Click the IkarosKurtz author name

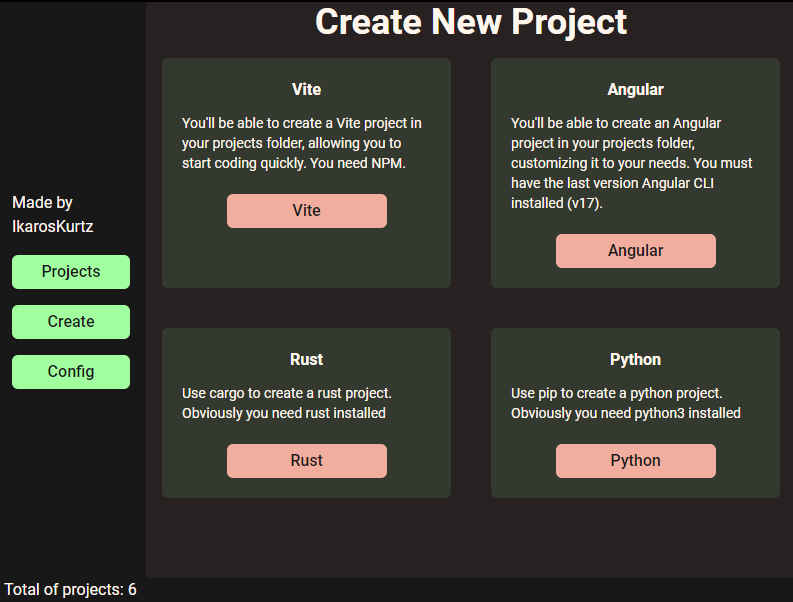coord(53,227)
